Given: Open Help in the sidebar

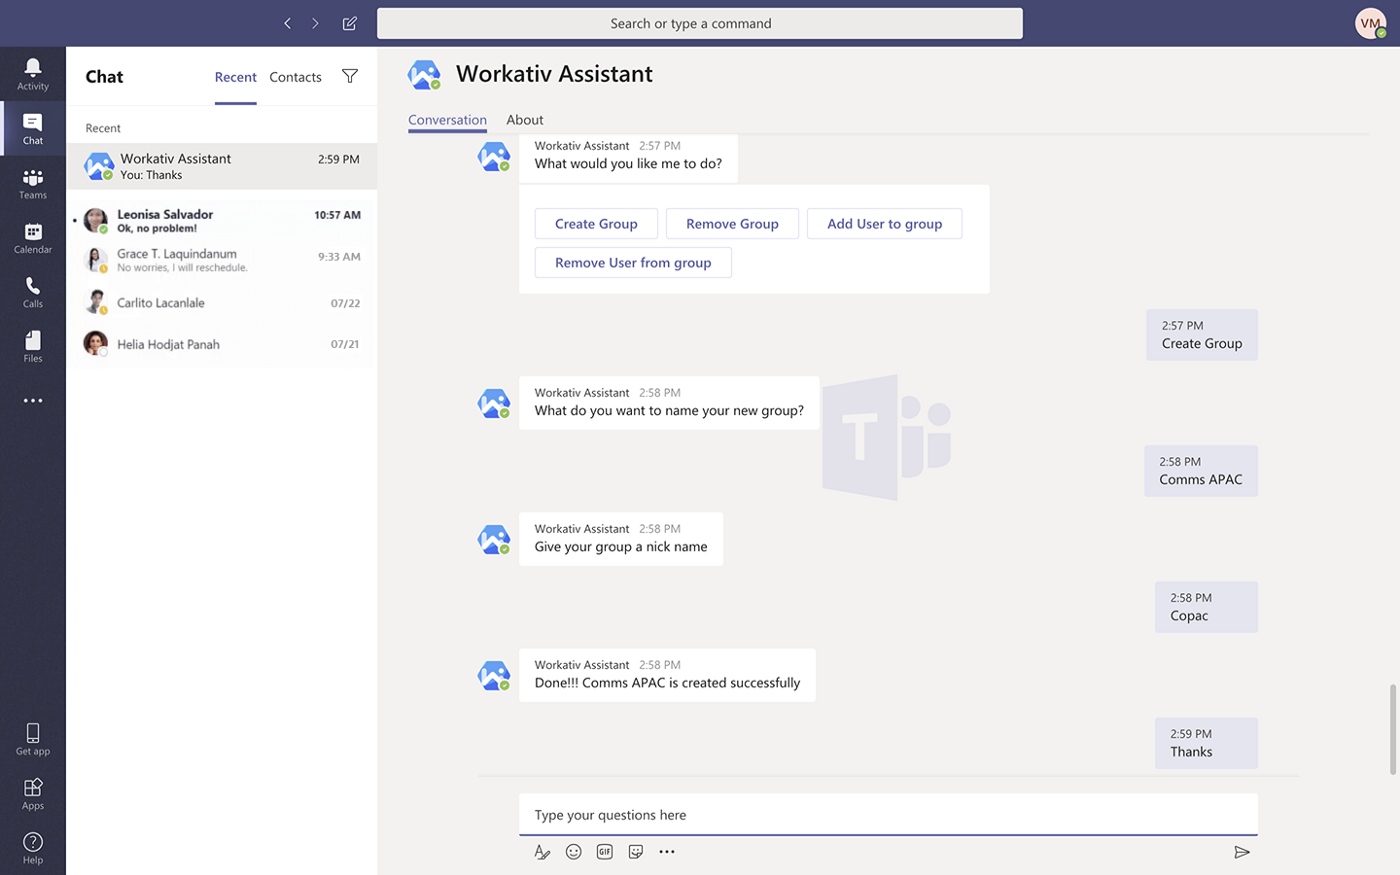Looking at the screenshot, I should click(33, 848).
